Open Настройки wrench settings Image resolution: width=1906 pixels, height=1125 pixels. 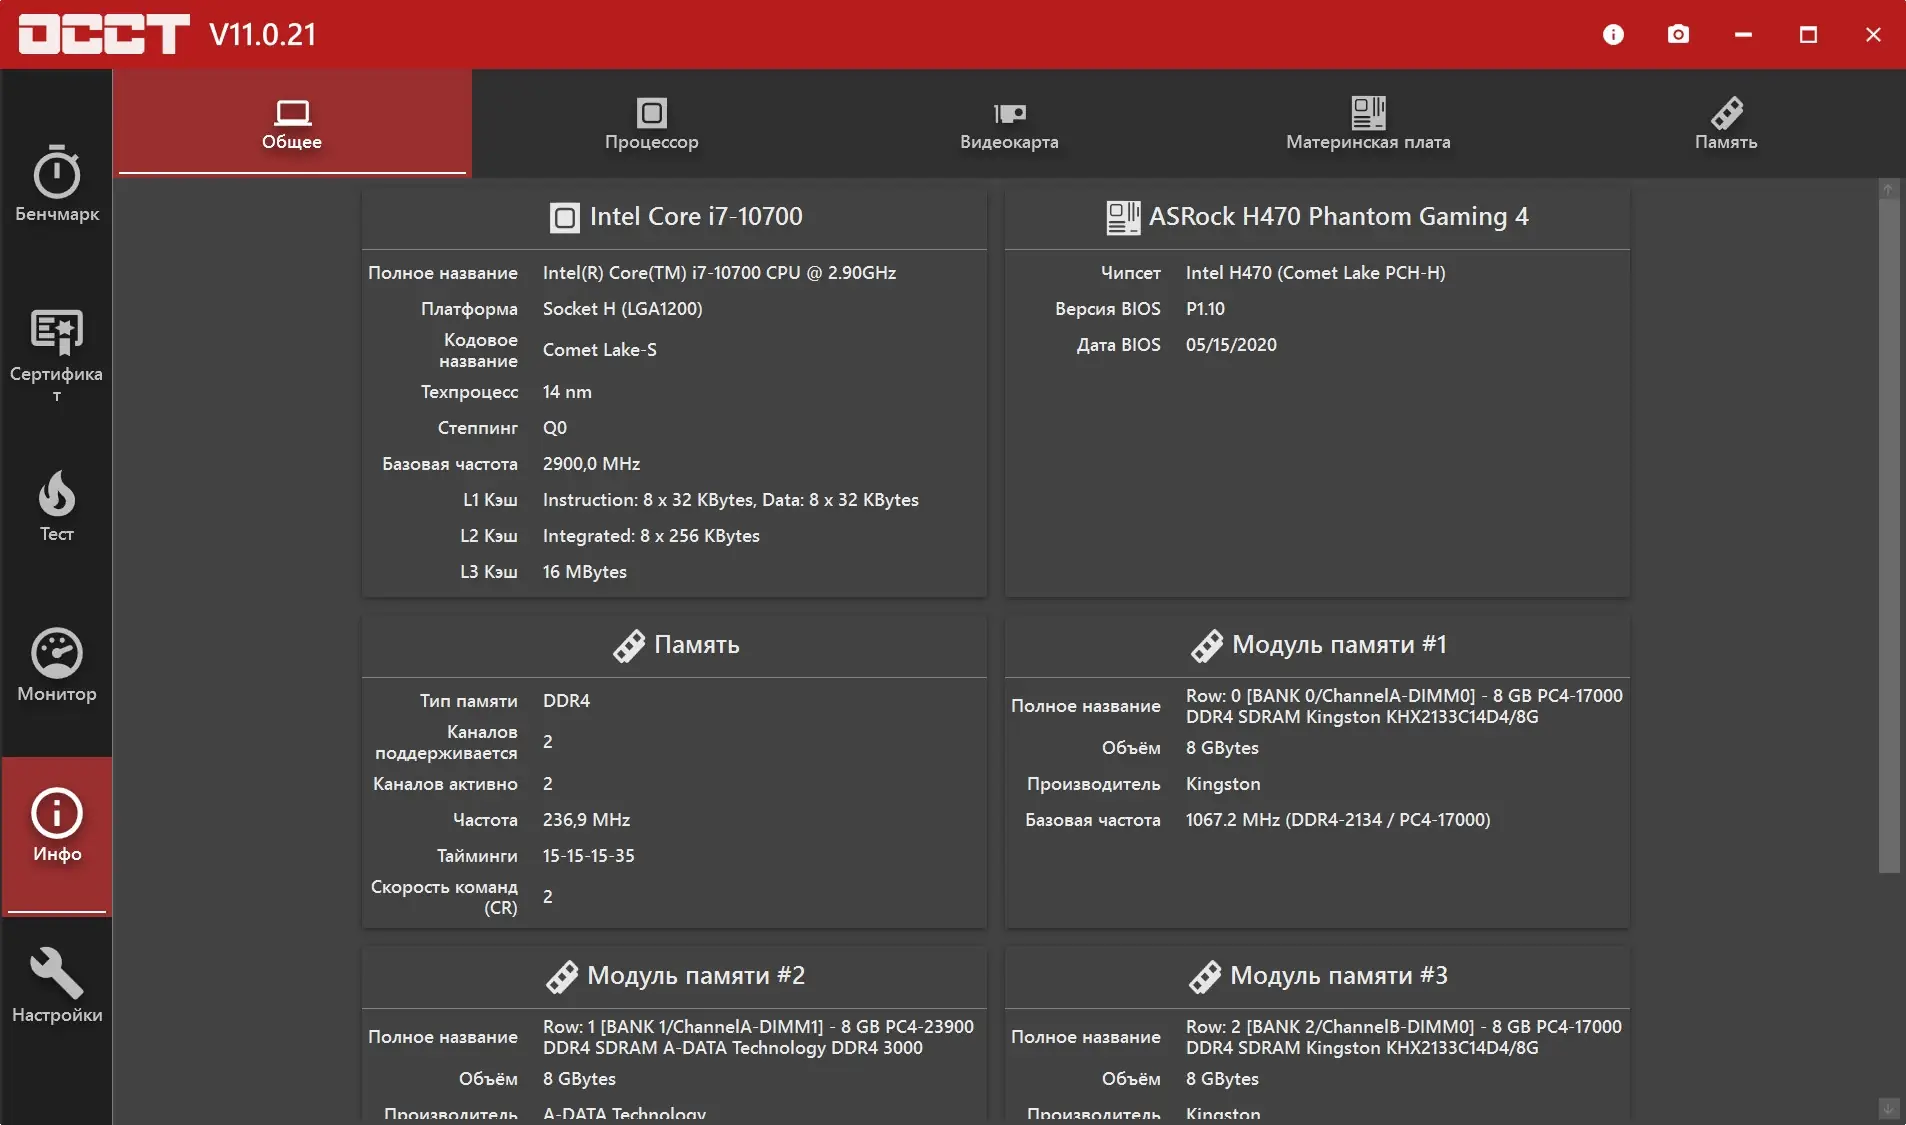point(57,987)
